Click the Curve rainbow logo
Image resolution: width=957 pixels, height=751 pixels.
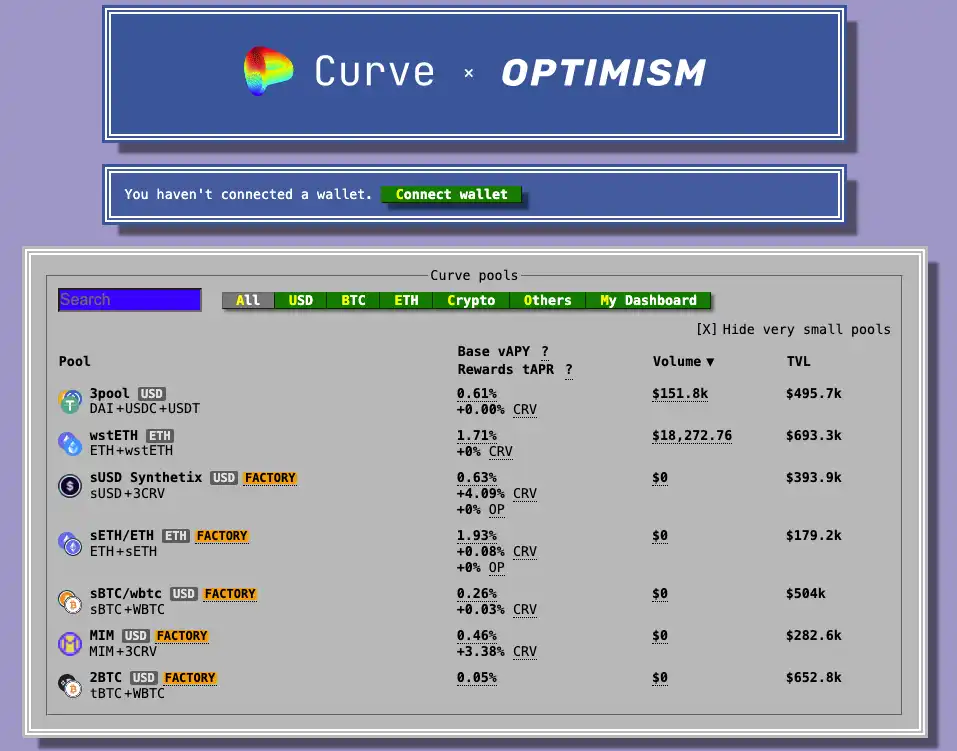pyautogui.click(x=269, y=71)
